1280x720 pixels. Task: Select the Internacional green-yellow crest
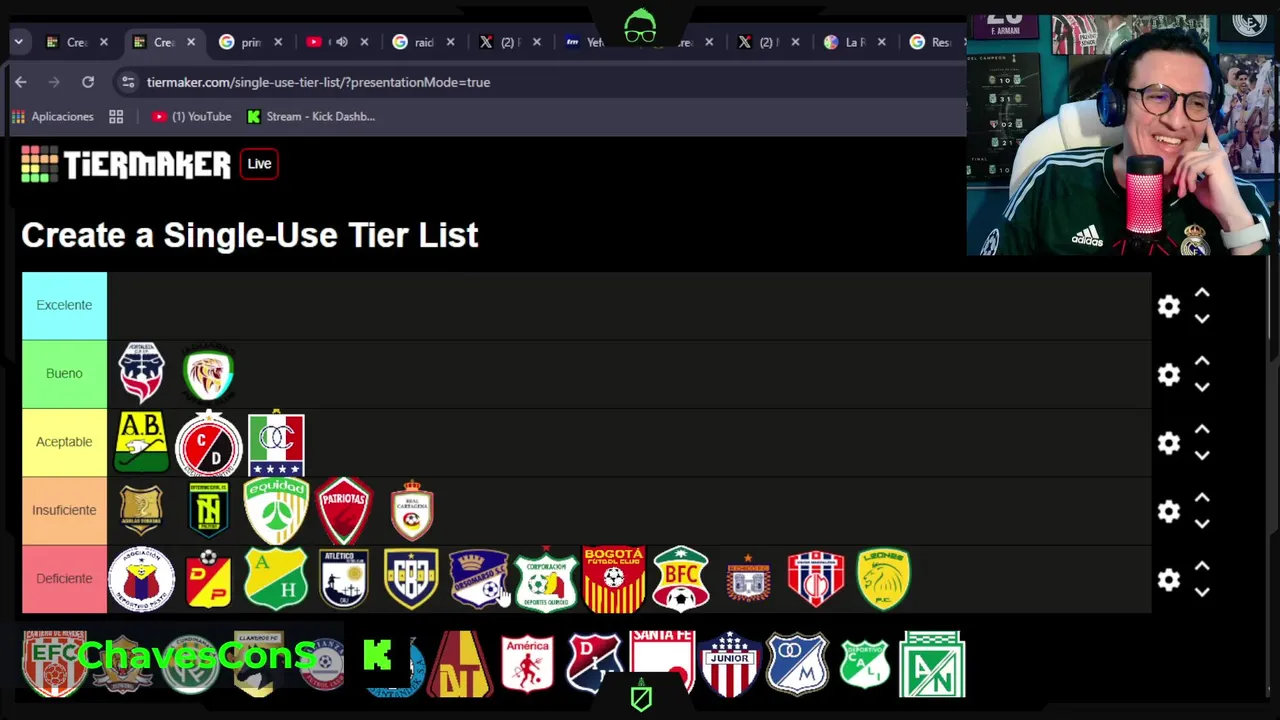tap(209, 510)
